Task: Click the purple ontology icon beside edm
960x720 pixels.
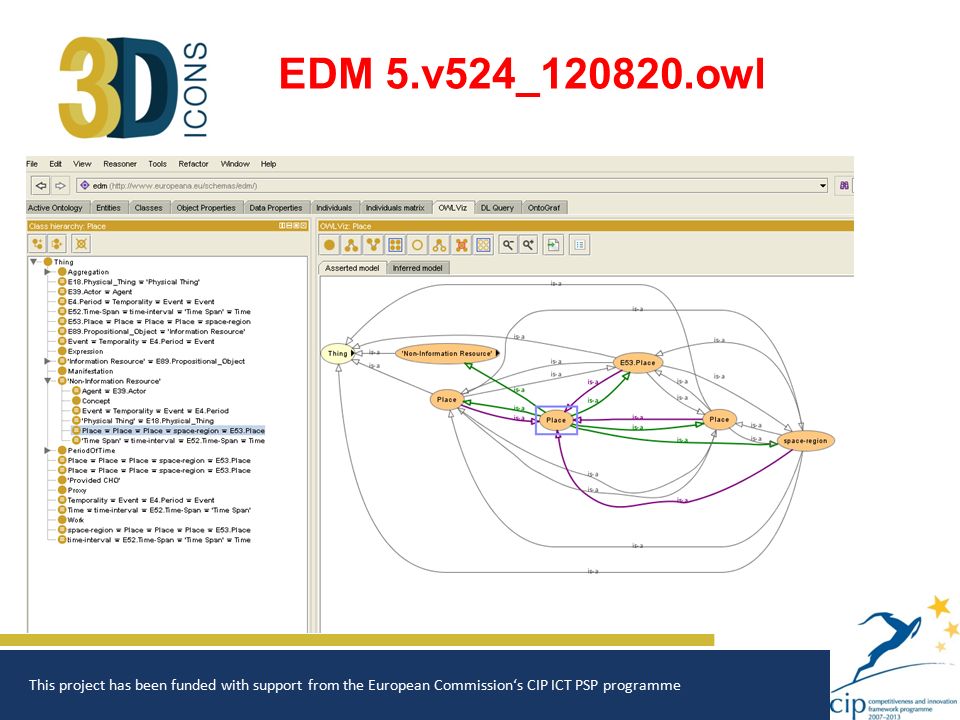Action: point(84,185)
